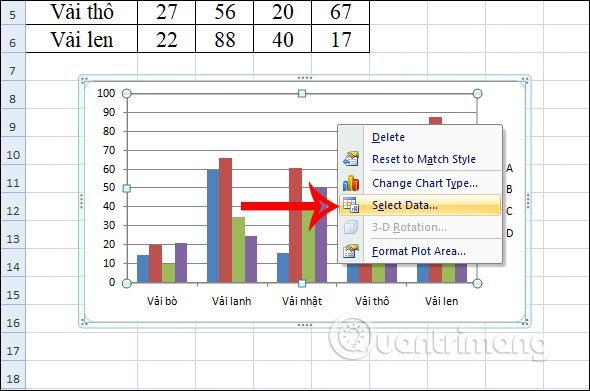Click the blue bar of Vải bò
The width and height of the screenshot is (590, 391).
tap(143, 269)
